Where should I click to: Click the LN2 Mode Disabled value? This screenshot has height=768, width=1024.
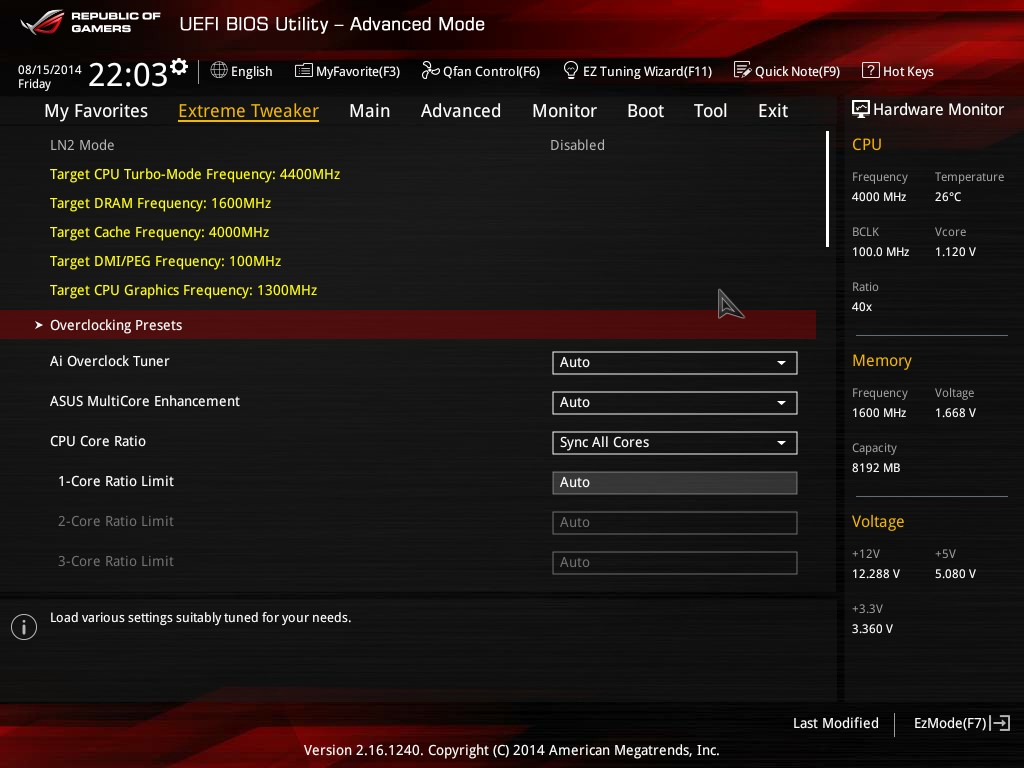coord(577,145)
